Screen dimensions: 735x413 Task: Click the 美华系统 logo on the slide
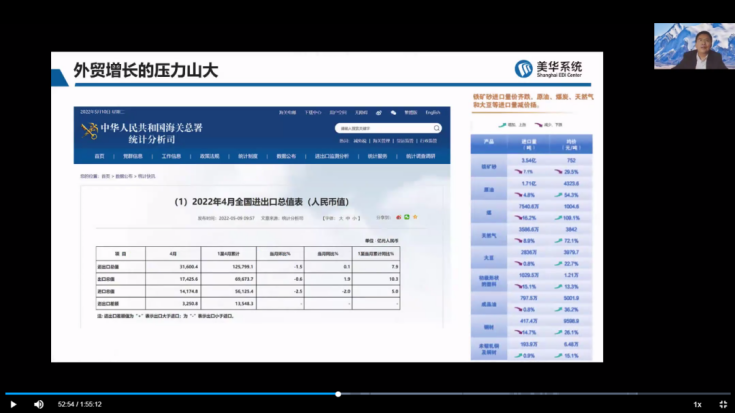548,68
